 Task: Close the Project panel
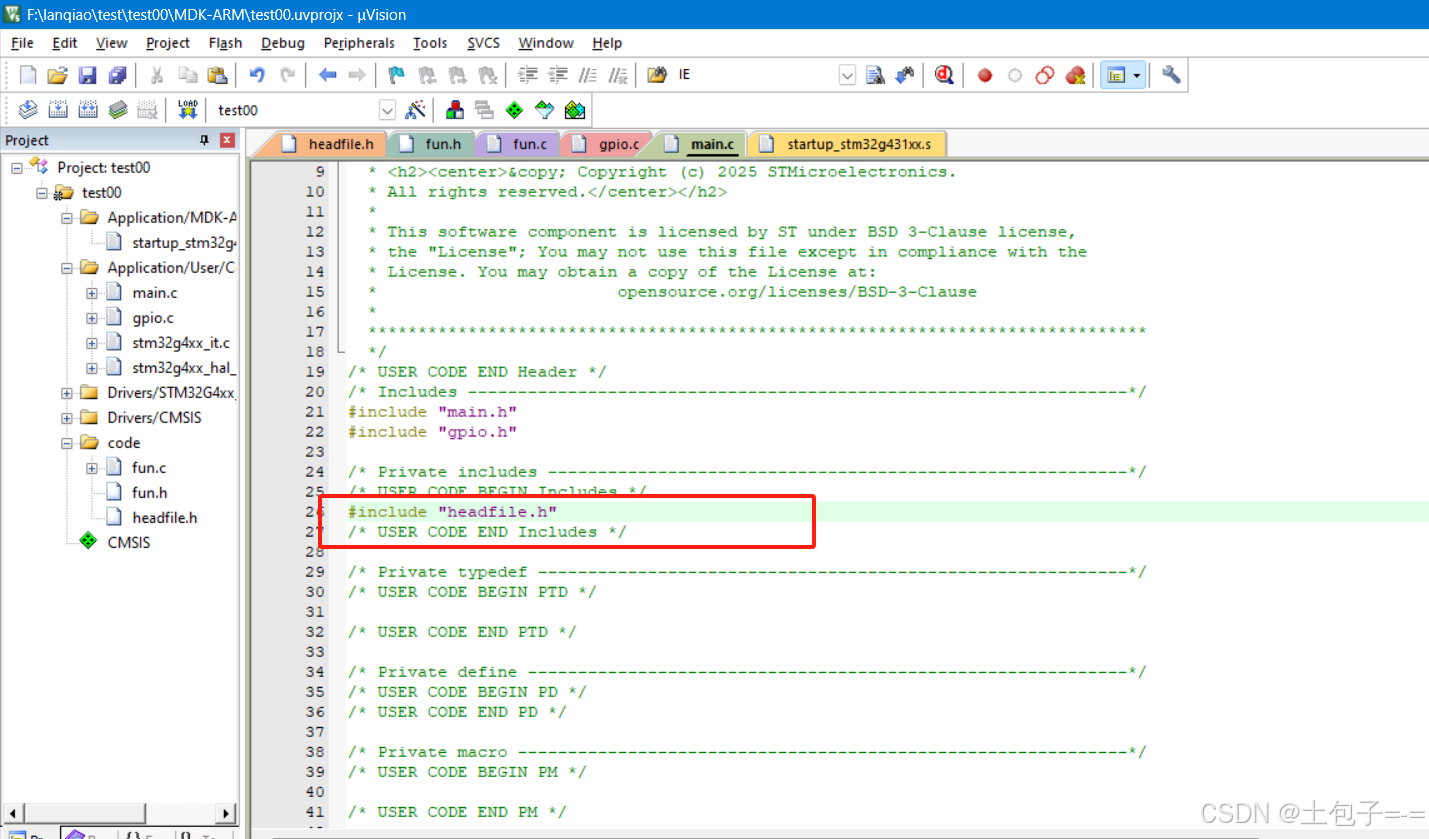[227, 140]
